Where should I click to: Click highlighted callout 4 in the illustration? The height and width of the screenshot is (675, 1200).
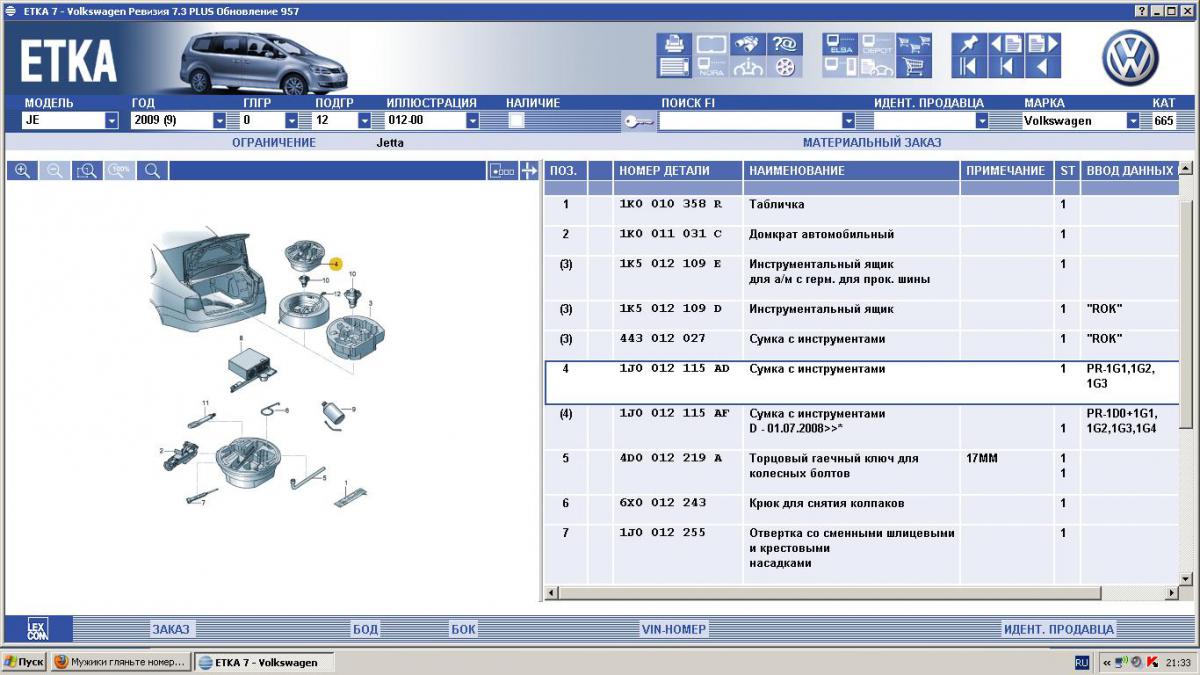337,264
